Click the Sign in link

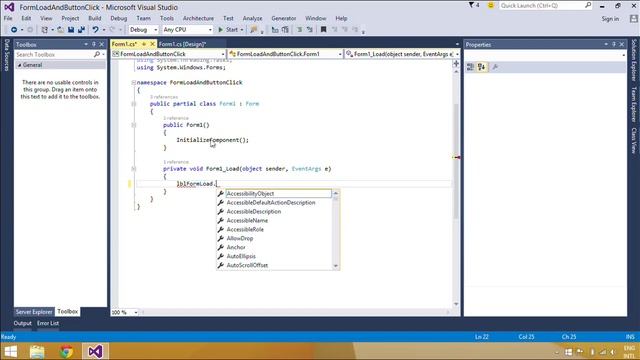tap(610, 19)
